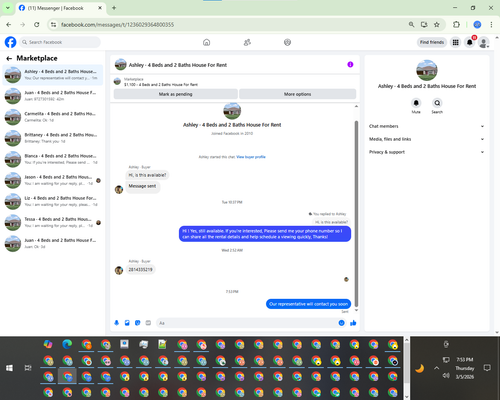The image size is (500, 400).
Task: Open Jason conversation in the list
Action: [53, 180]
